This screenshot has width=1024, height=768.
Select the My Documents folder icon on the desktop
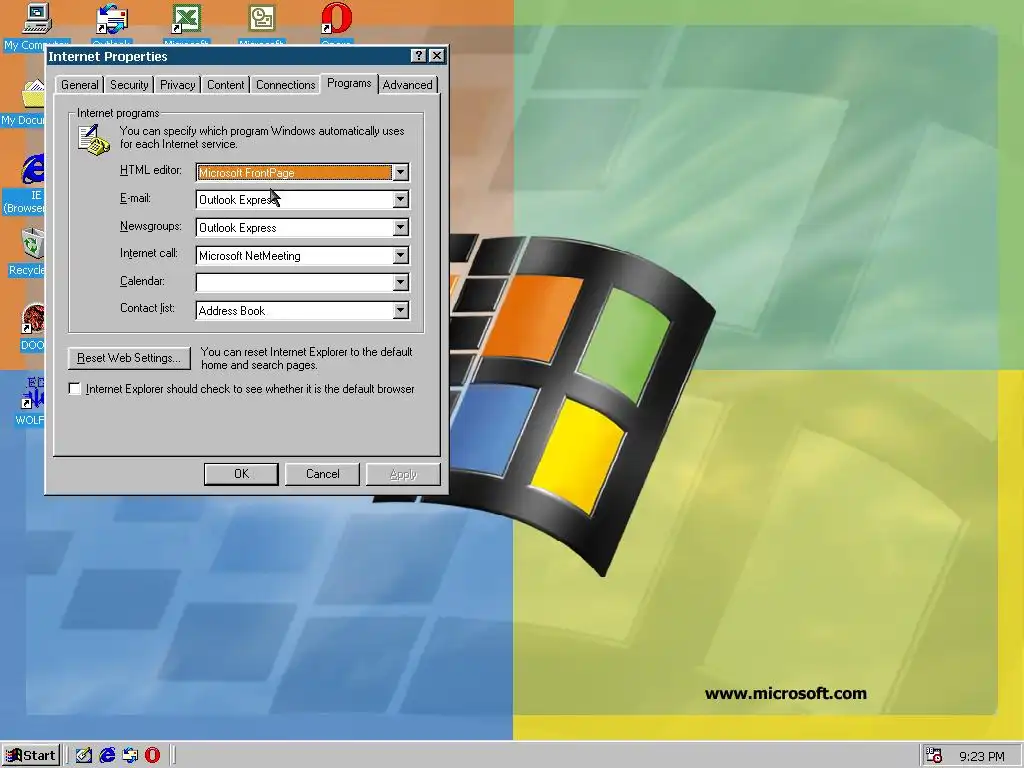click(x=33, y=95)
